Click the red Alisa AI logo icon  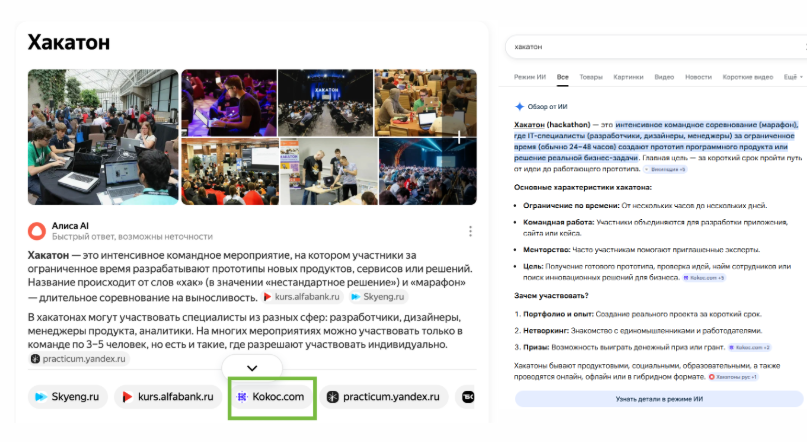37,232
